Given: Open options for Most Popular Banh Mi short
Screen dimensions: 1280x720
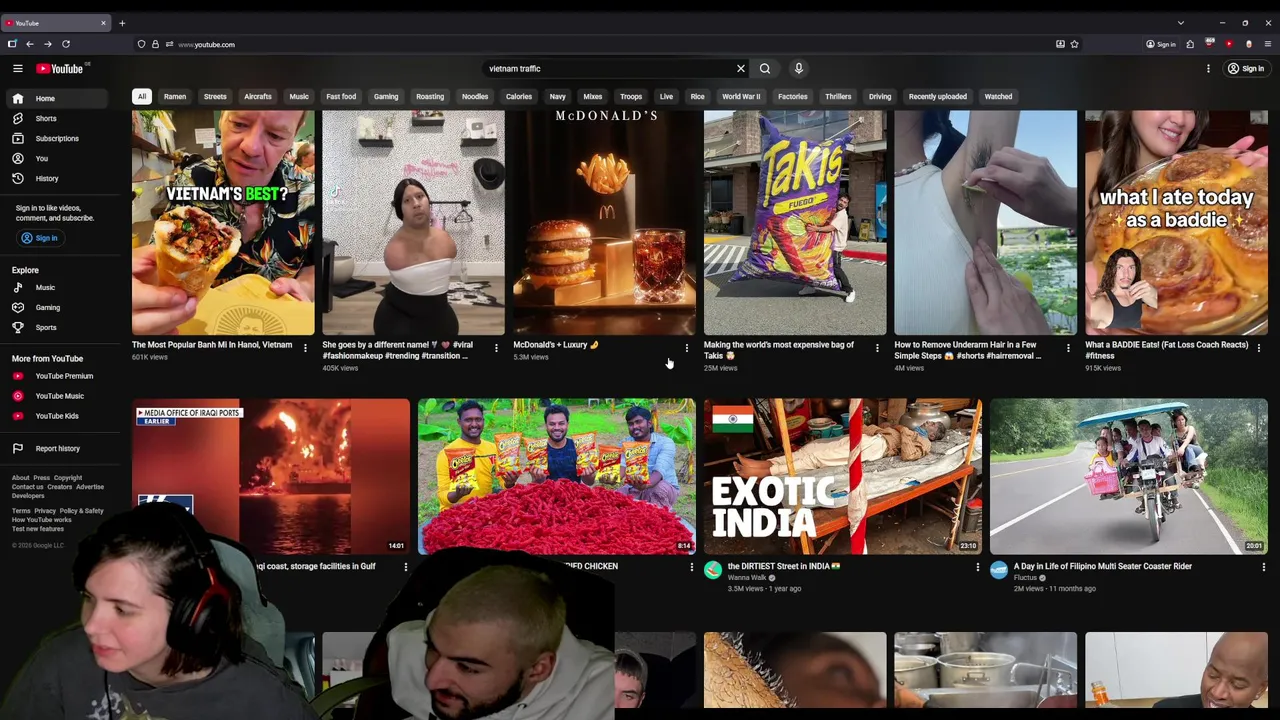Looking at the screenshot, I should tap(305, 348).
